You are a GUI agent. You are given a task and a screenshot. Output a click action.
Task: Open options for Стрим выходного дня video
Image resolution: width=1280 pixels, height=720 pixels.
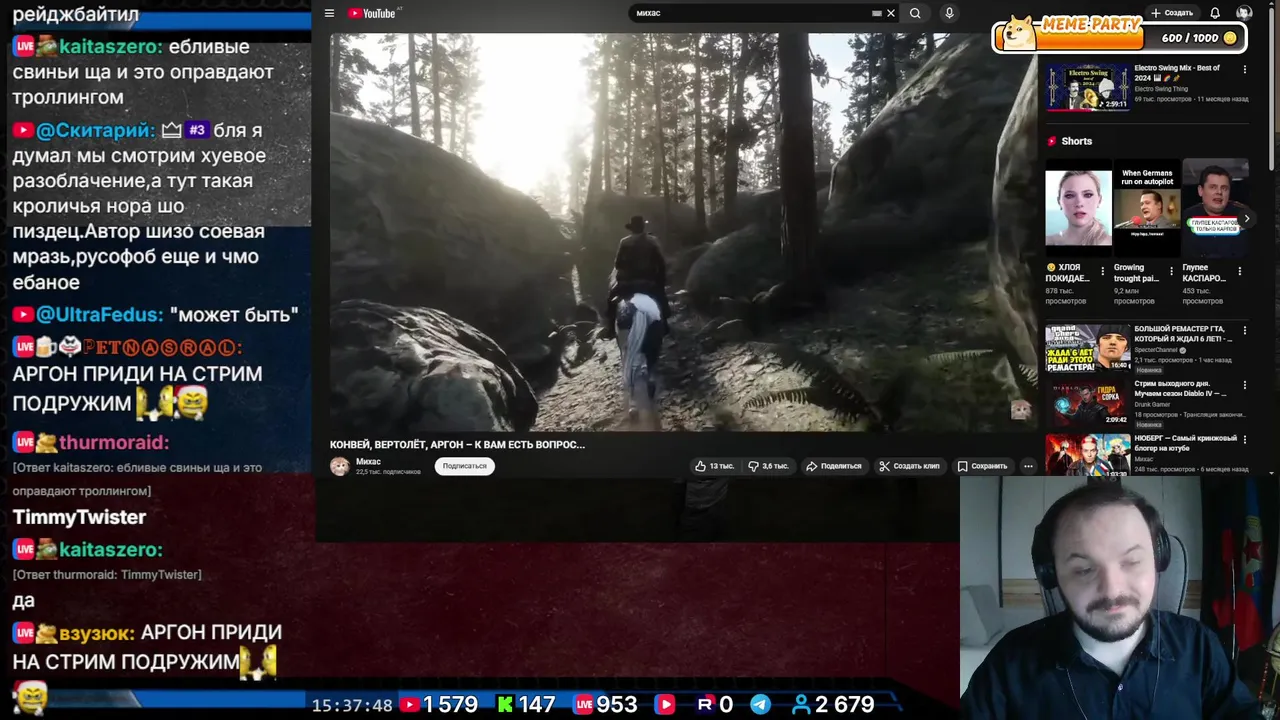click(1244, 385)
